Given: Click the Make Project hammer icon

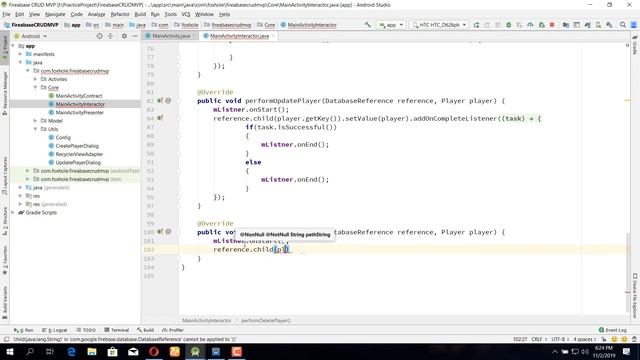Looking at the screenshot, I should pyautogui.click(x=368, y=24).
